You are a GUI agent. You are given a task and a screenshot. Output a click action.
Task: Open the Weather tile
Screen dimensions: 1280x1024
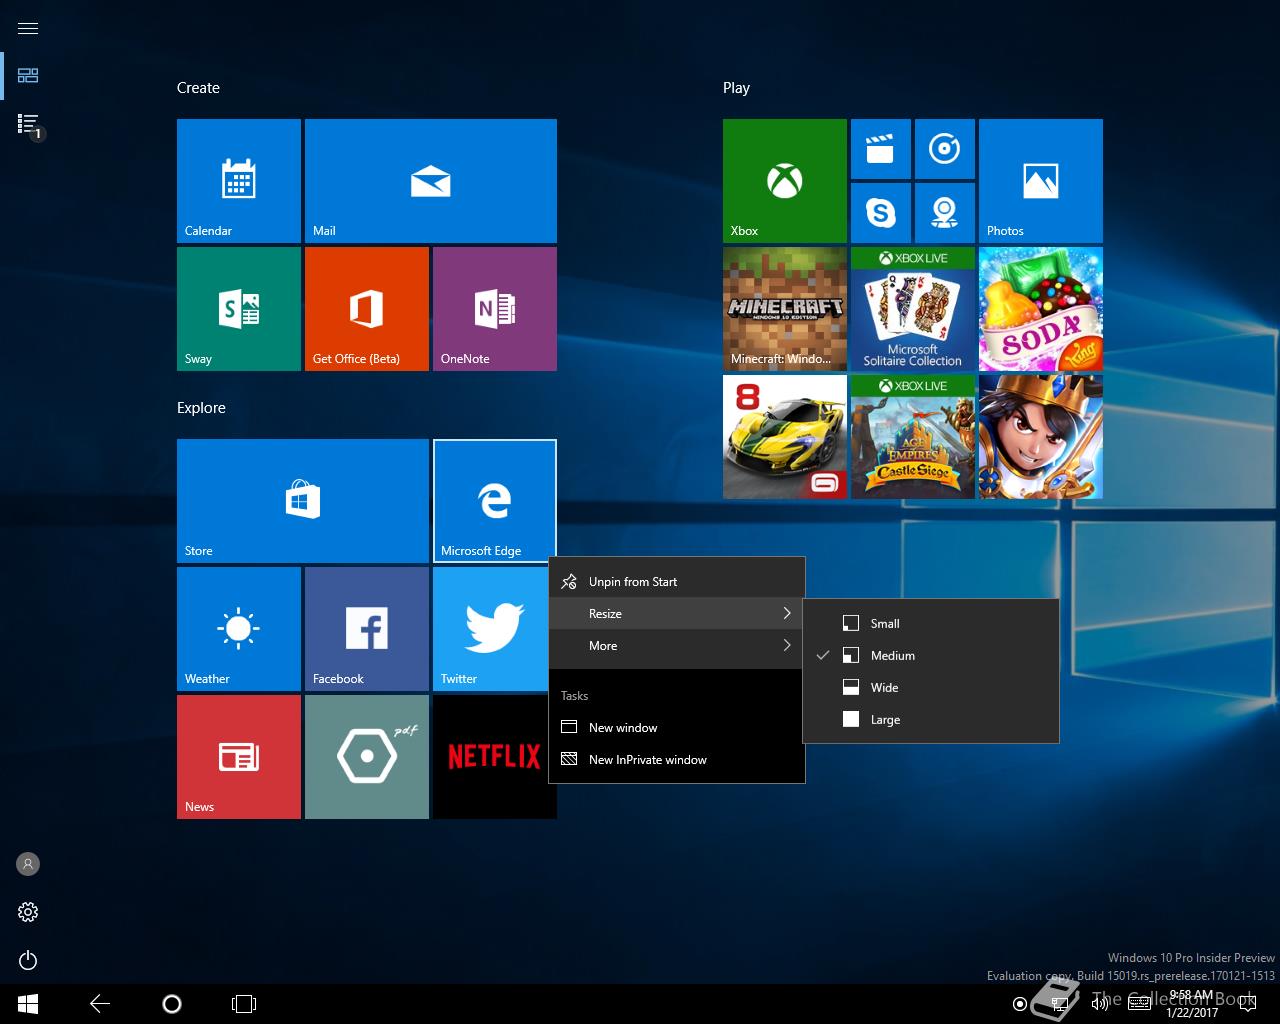pyautogui.click(x=239, y=629)
